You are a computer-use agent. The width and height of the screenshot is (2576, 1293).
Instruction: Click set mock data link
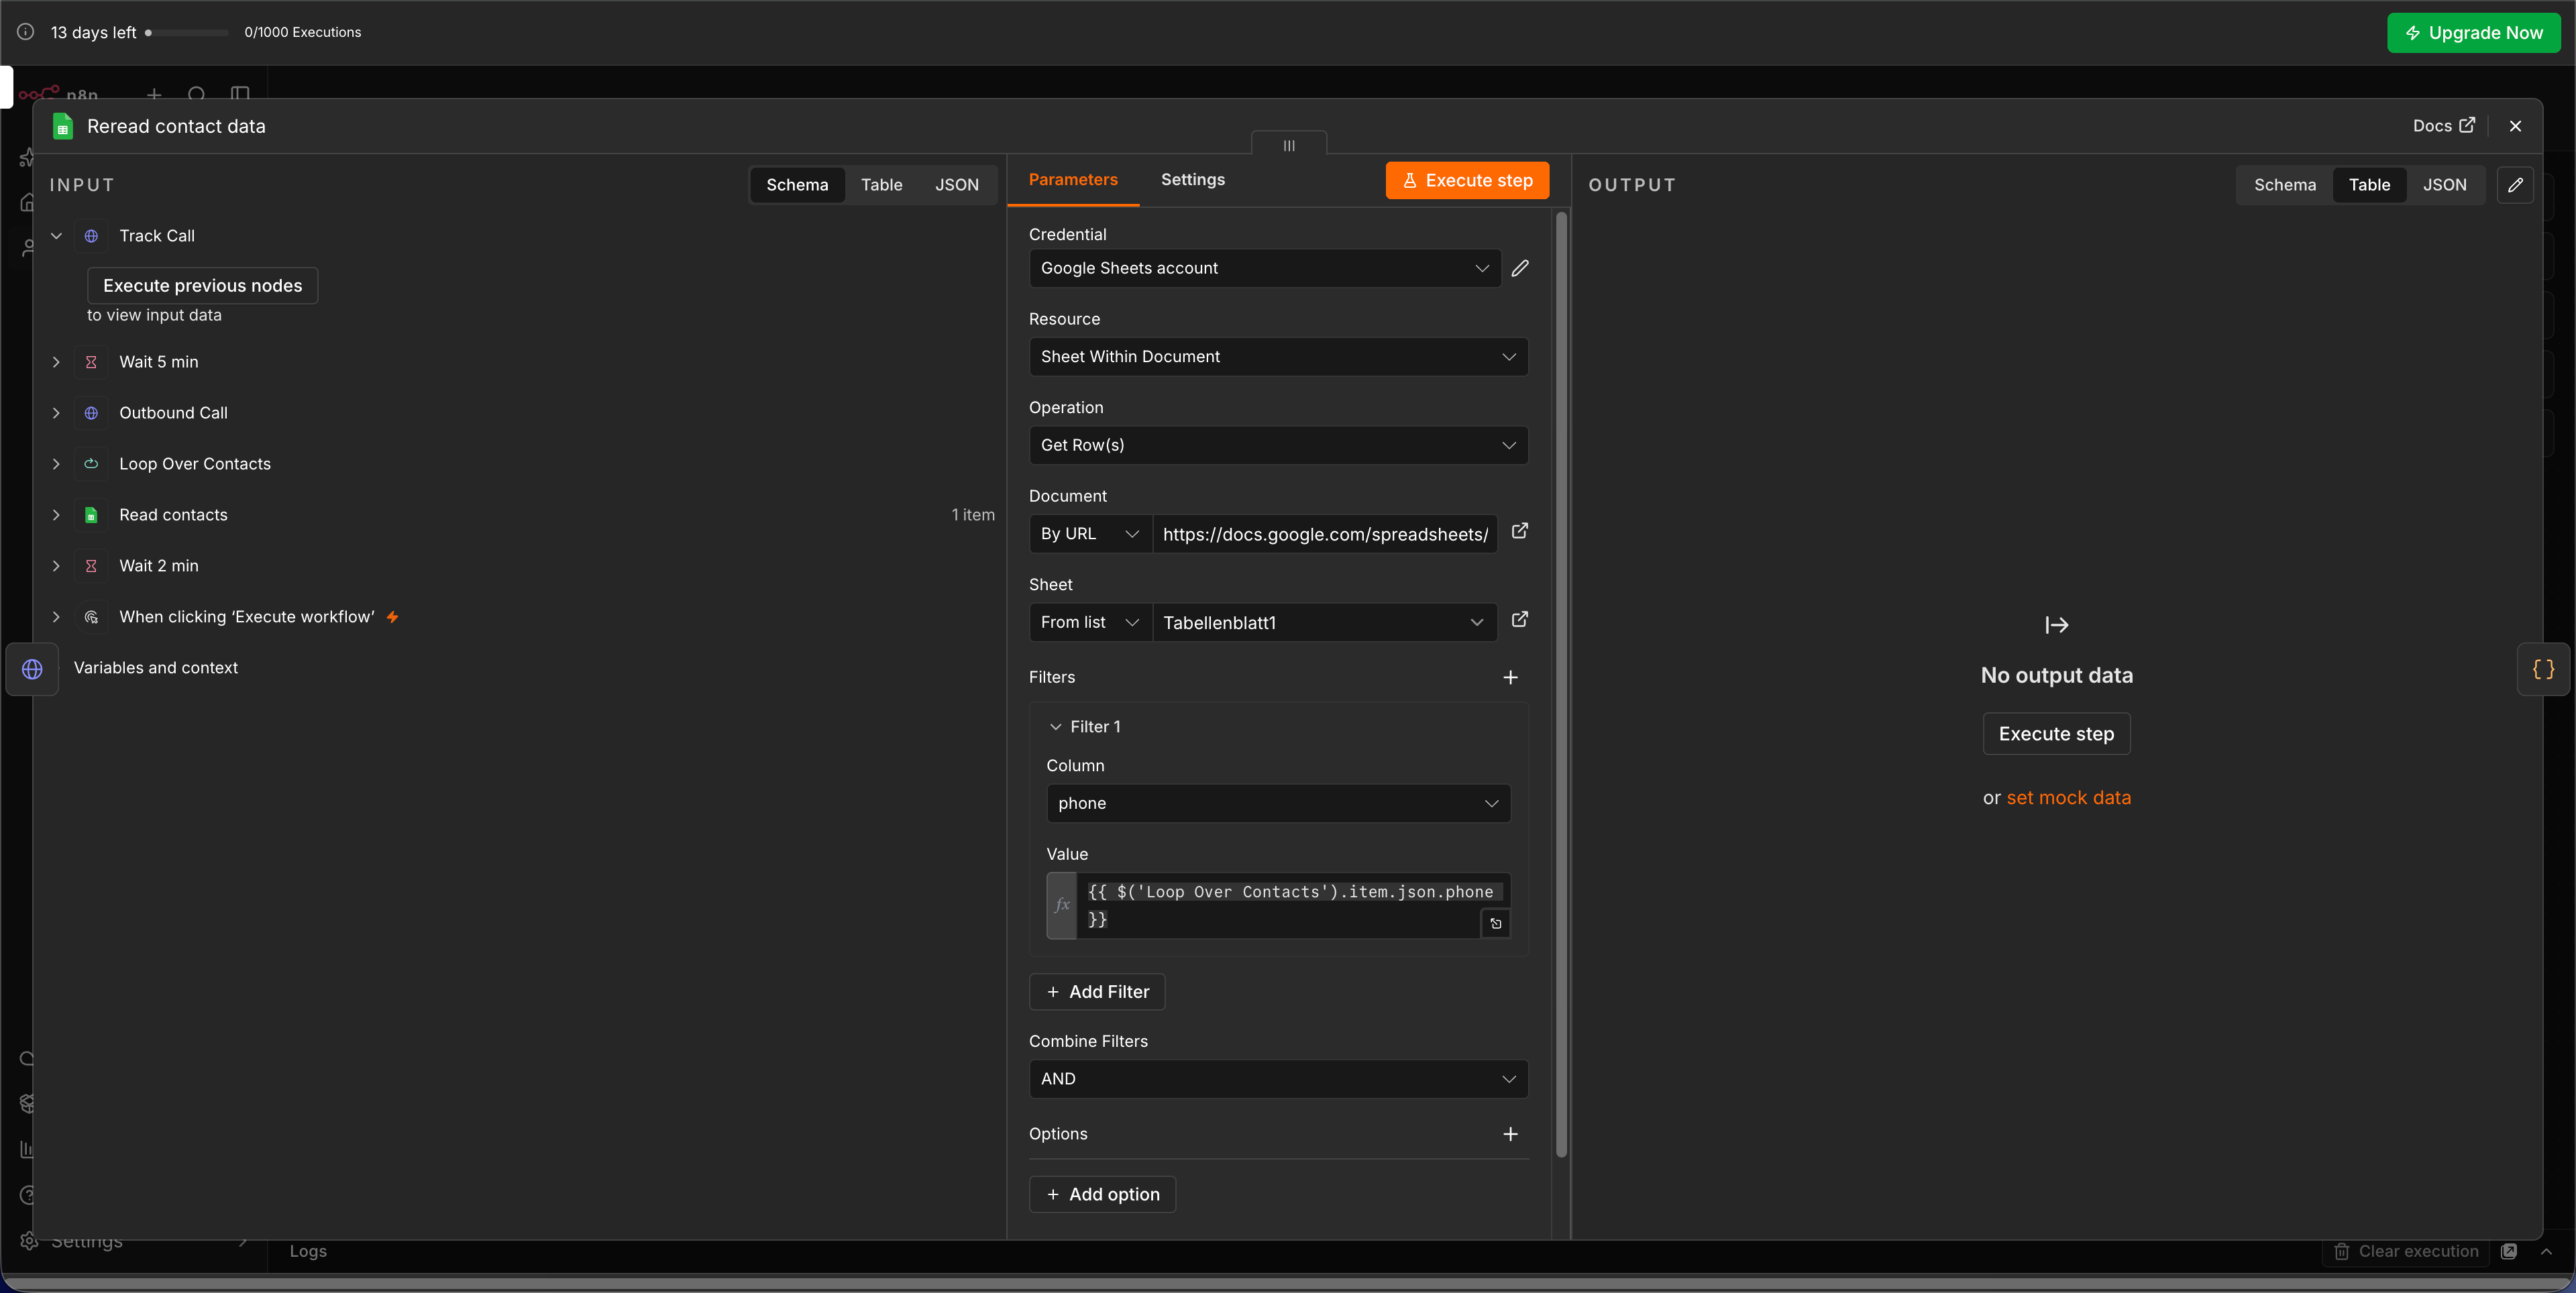[x=2068, y=798]
